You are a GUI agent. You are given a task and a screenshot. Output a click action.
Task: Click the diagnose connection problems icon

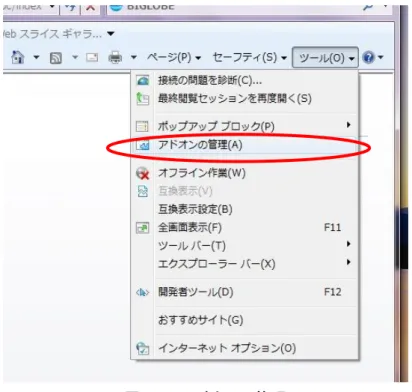pyautogui.click(x=143, y=80)
